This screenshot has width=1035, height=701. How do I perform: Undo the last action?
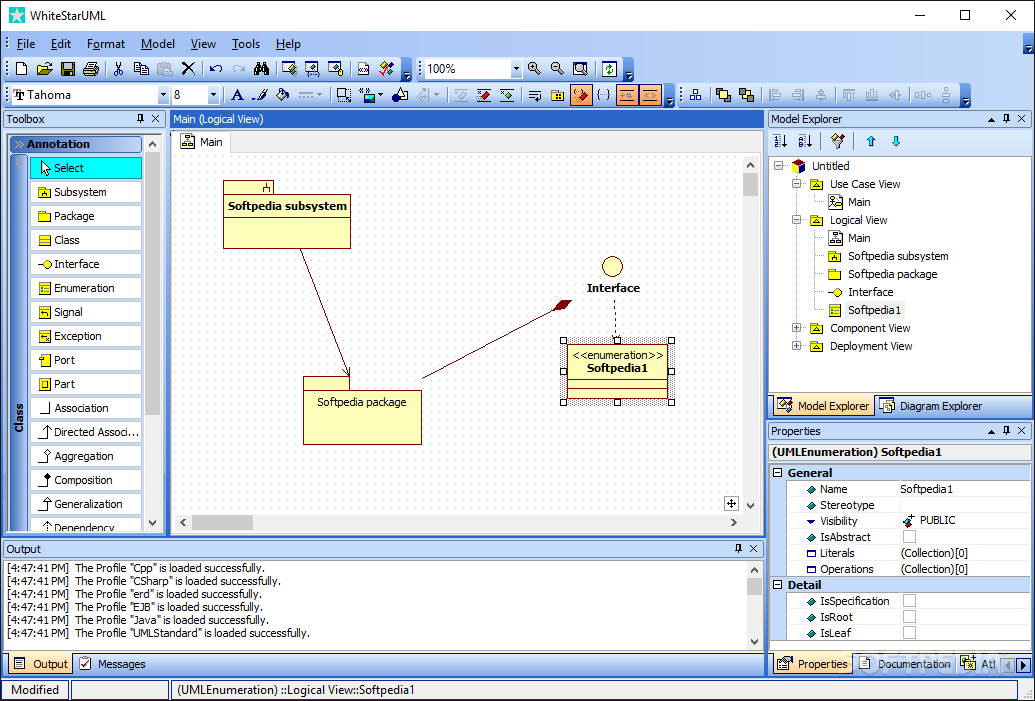tap(216, 69)
